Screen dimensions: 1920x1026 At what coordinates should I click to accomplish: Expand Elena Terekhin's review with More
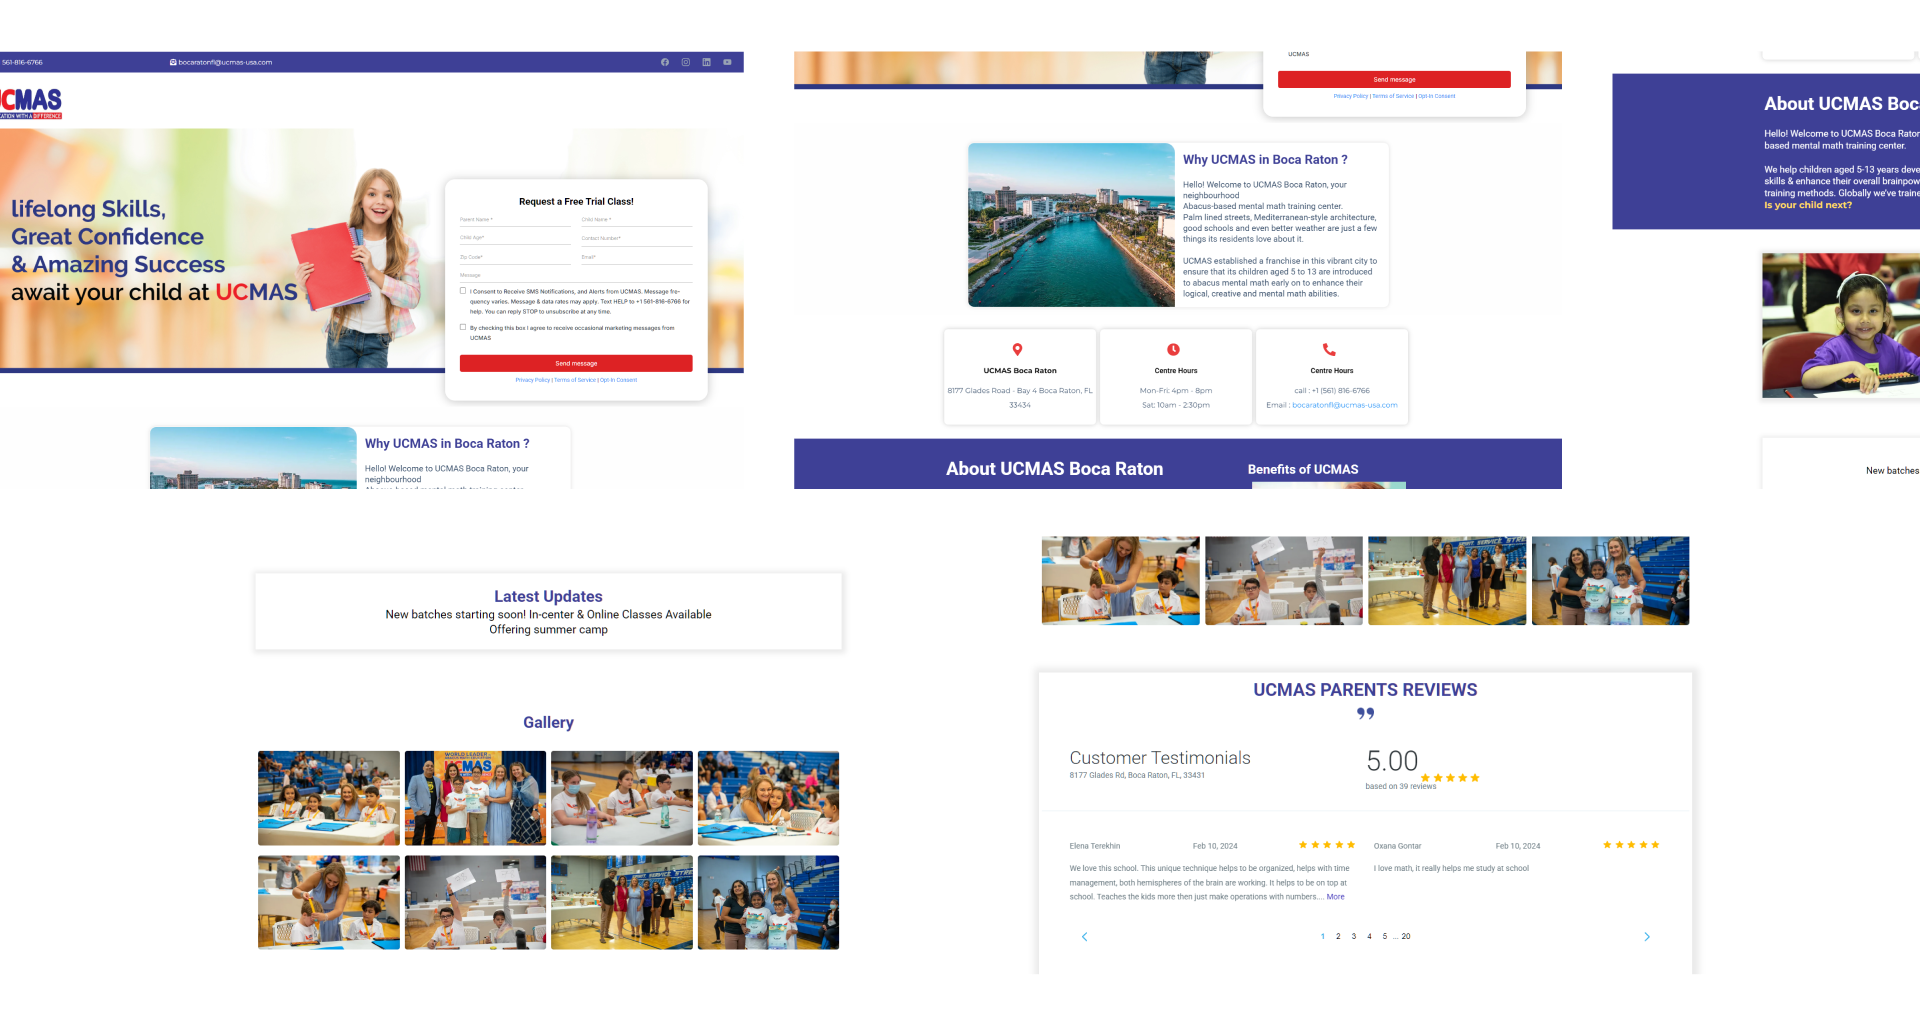click(x=1336, y=897)
